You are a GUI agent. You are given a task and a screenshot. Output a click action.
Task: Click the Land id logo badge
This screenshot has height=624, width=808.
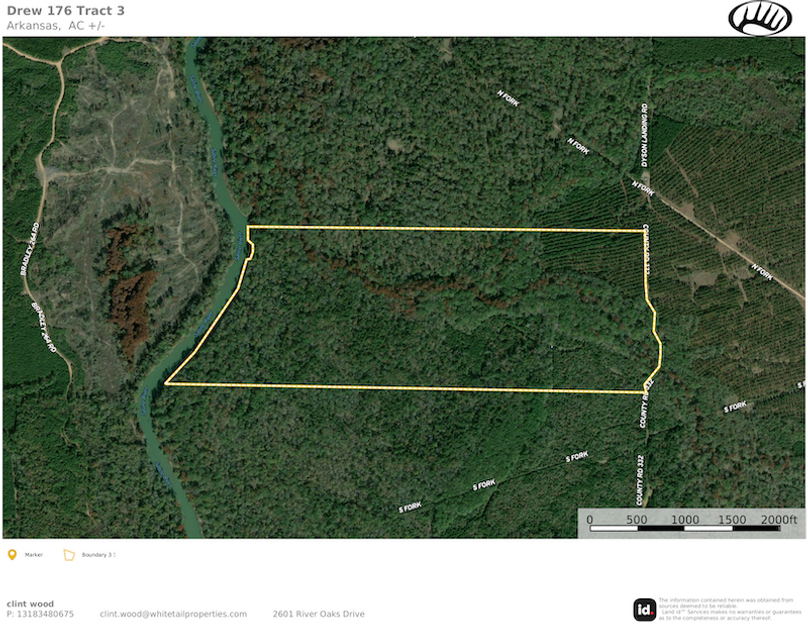[644, 610]
